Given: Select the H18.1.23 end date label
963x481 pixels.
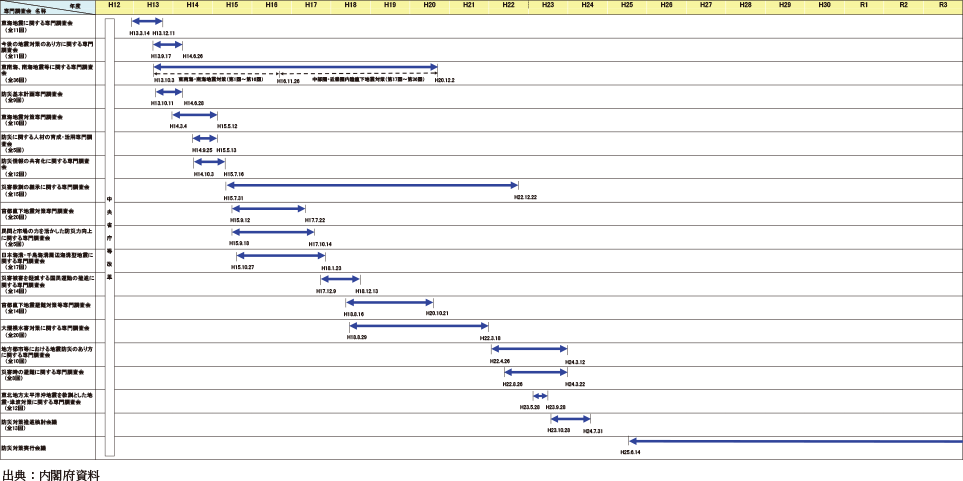Looking at the screenshot, I should [x=332, y=268].
